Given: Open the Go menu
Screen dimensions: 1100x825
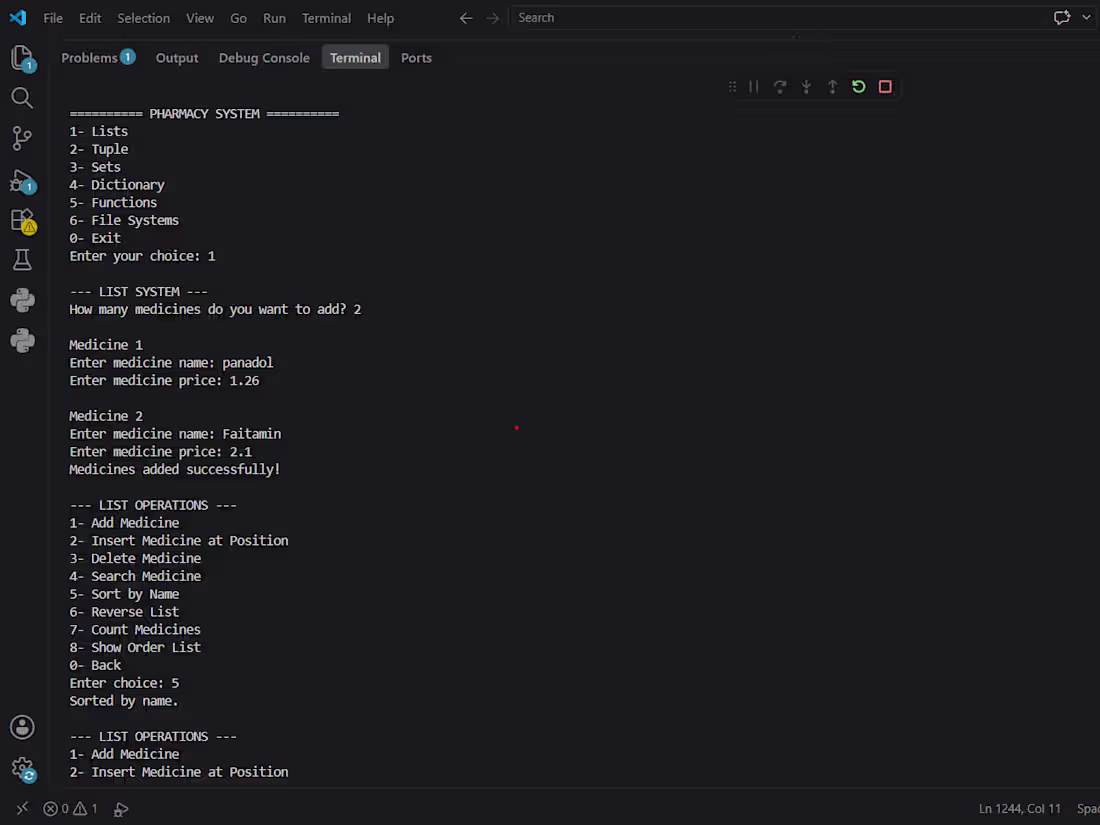Looking at the screenshot, I should (239, 18).
